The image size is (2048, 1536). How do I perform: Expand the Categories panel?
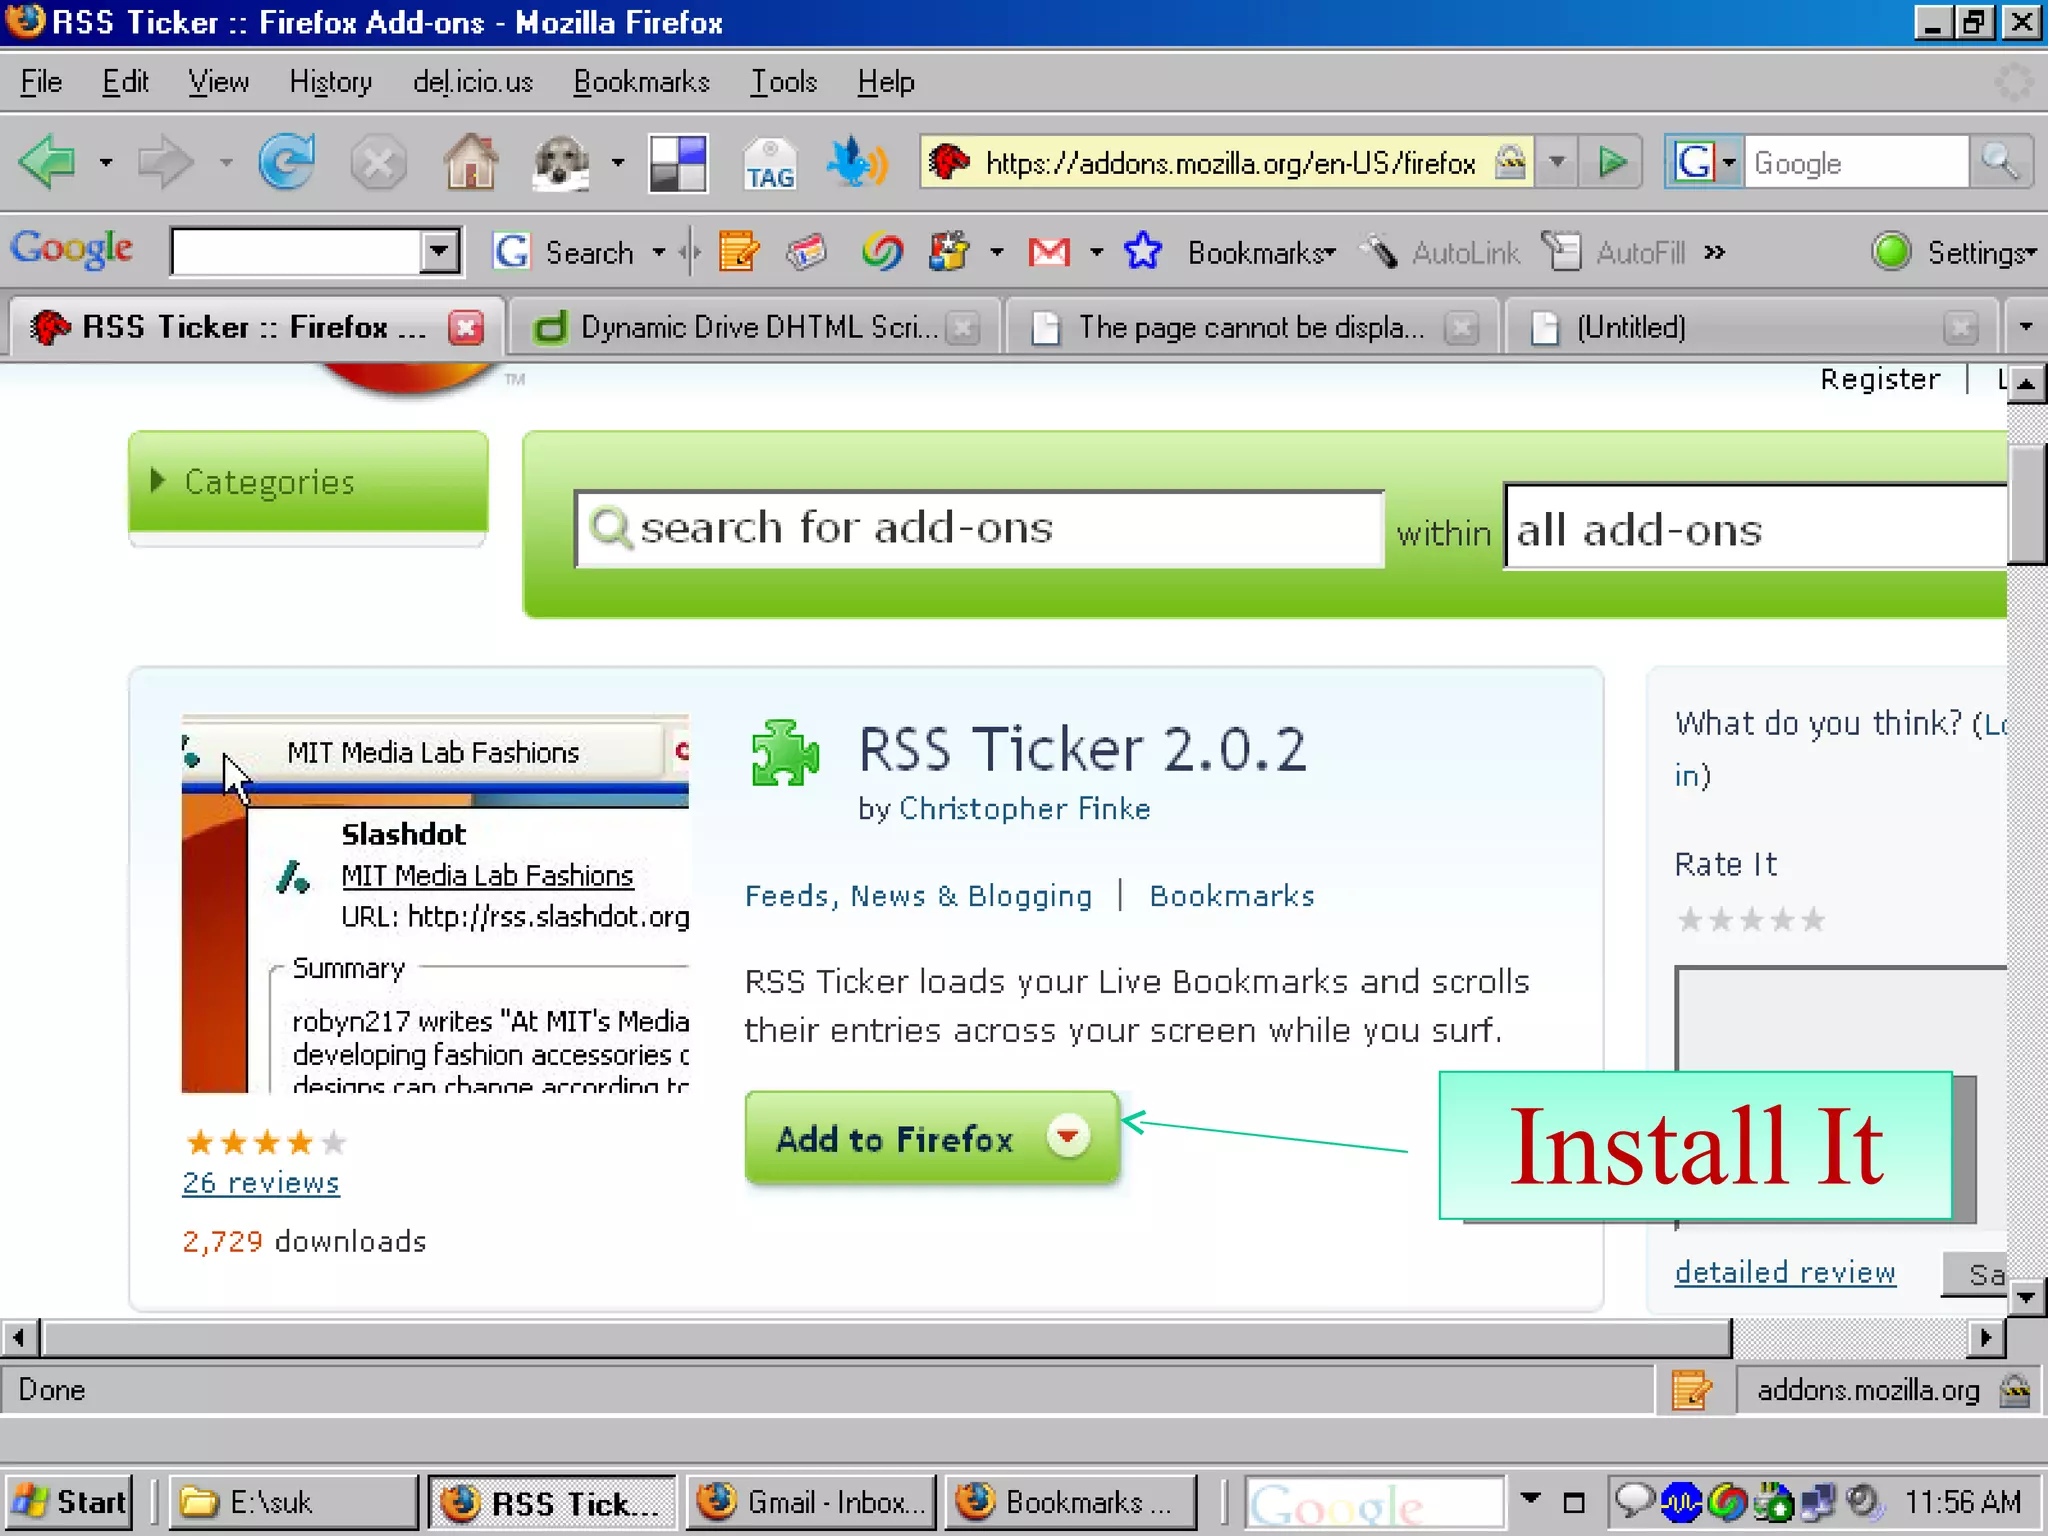[307, 482]
